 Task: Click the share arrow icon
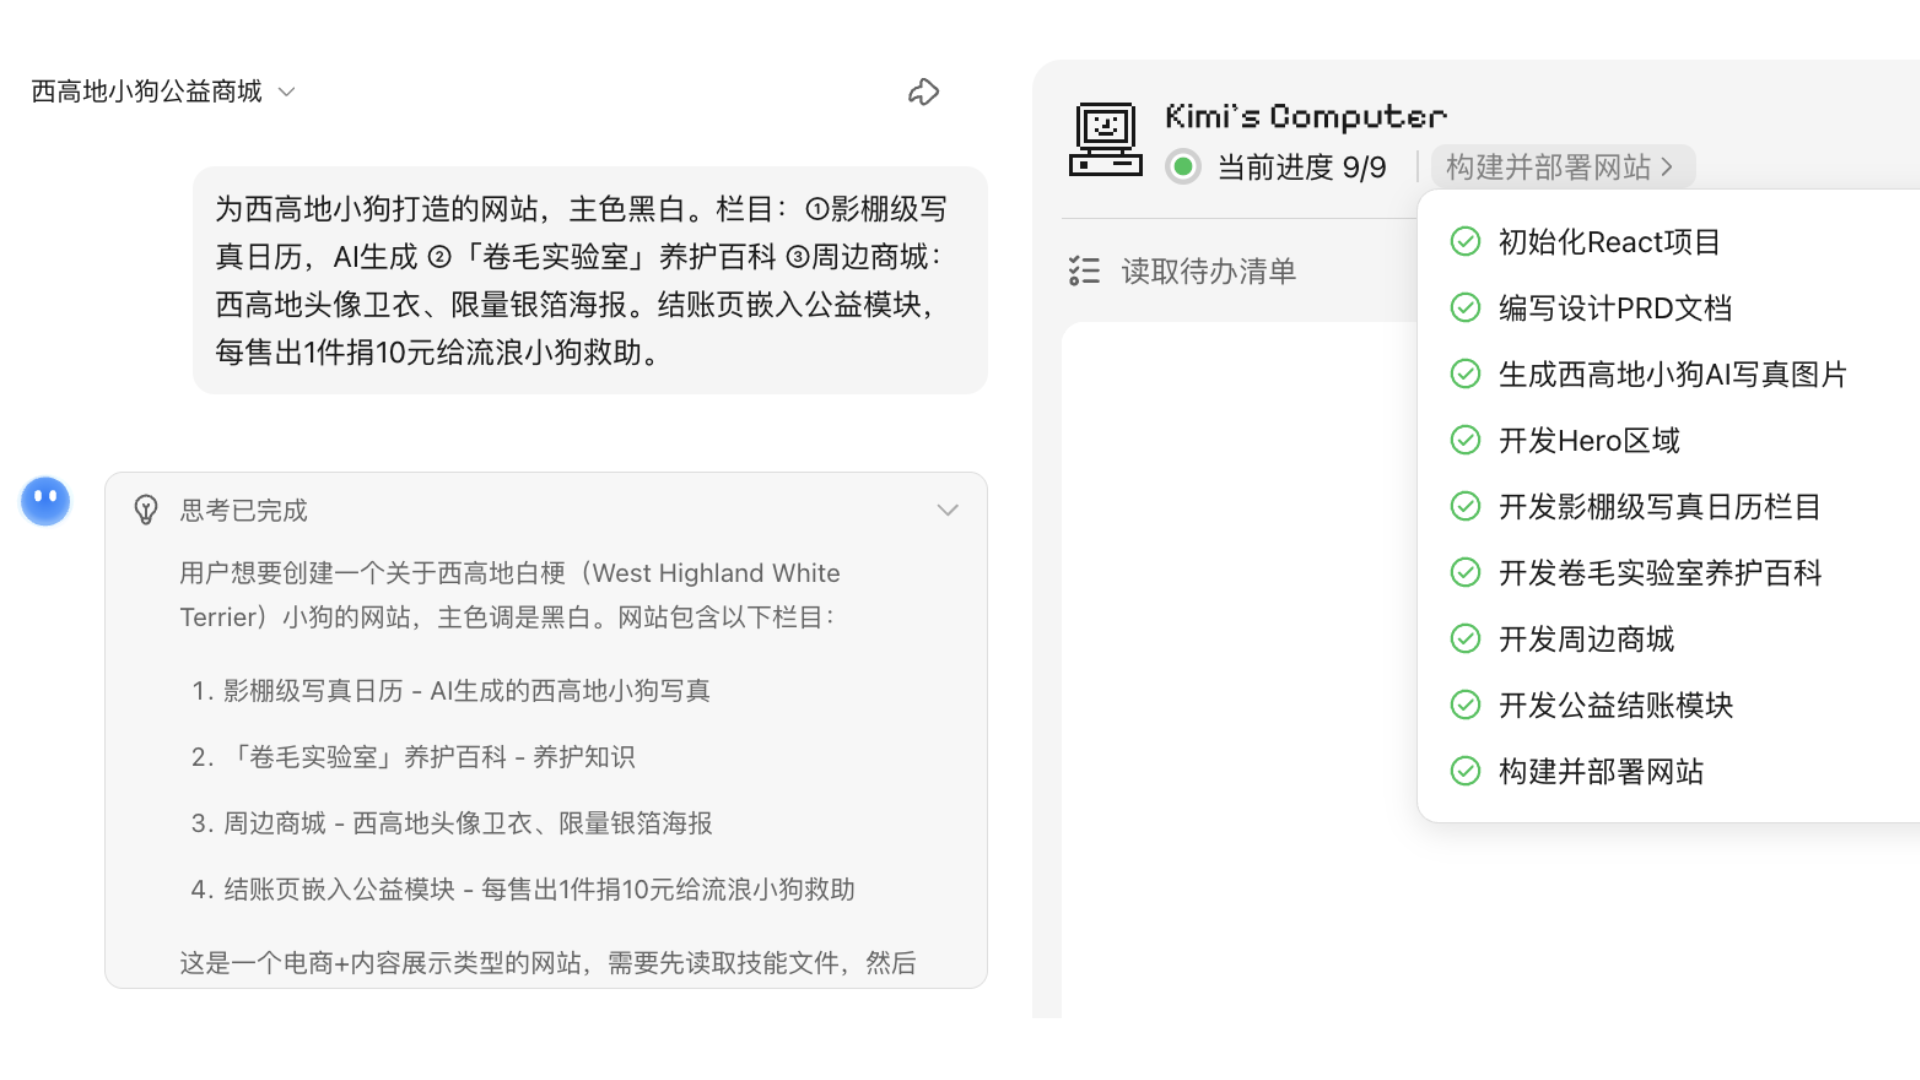tap(923, 92)
